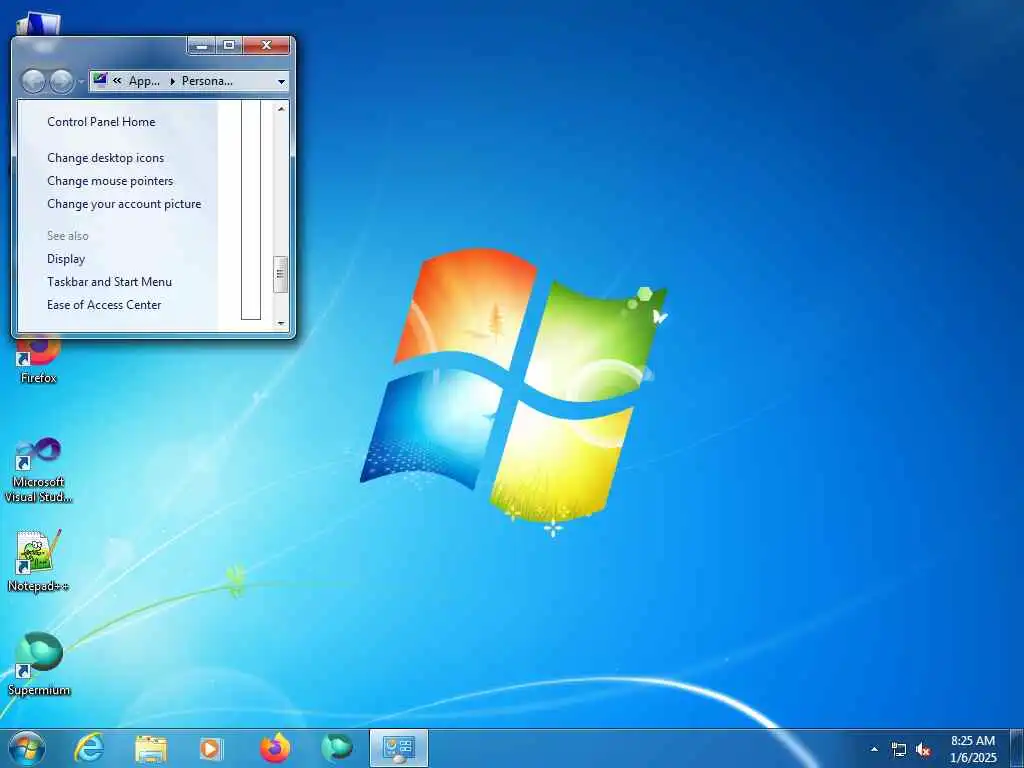Click the network status tray icon
The width and height of the screenshot is (1024, 768).
[899, 750]
